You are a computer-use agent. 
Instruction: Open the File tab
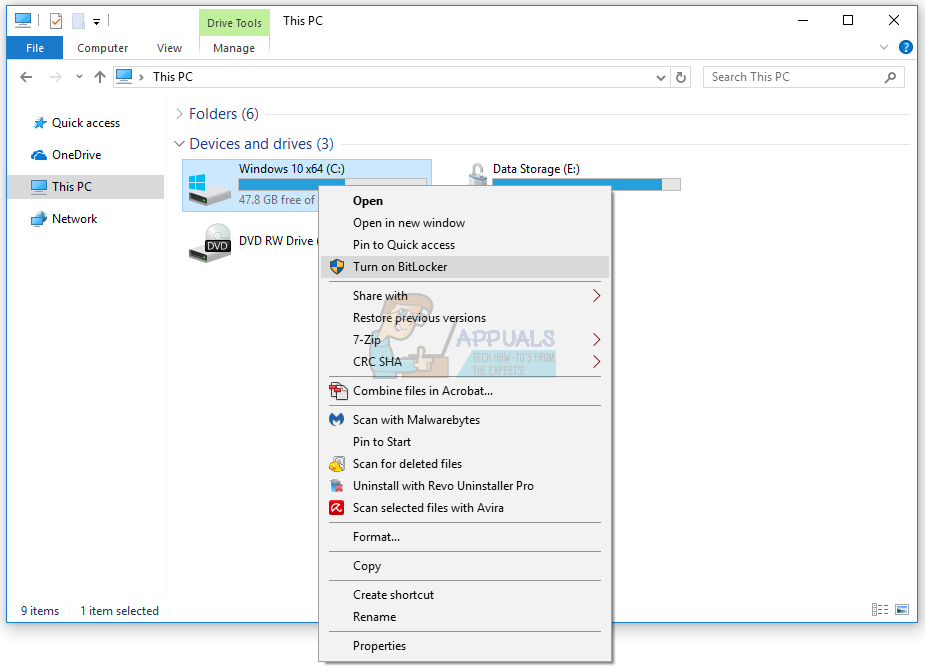pos(35,48)
